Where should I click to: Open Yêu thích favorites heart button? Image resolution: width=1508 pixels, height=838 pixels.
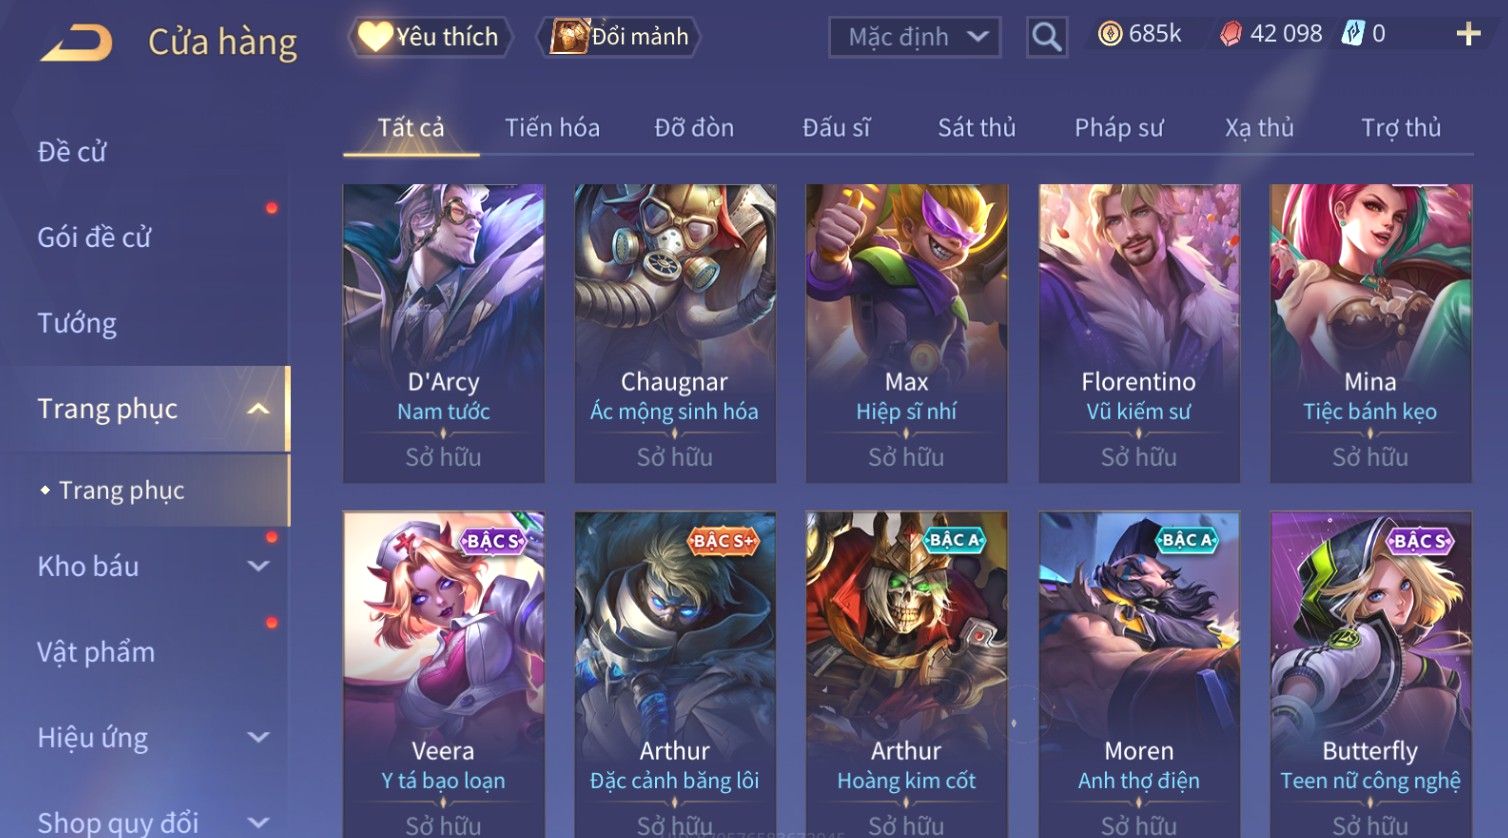tap(430, 37)
